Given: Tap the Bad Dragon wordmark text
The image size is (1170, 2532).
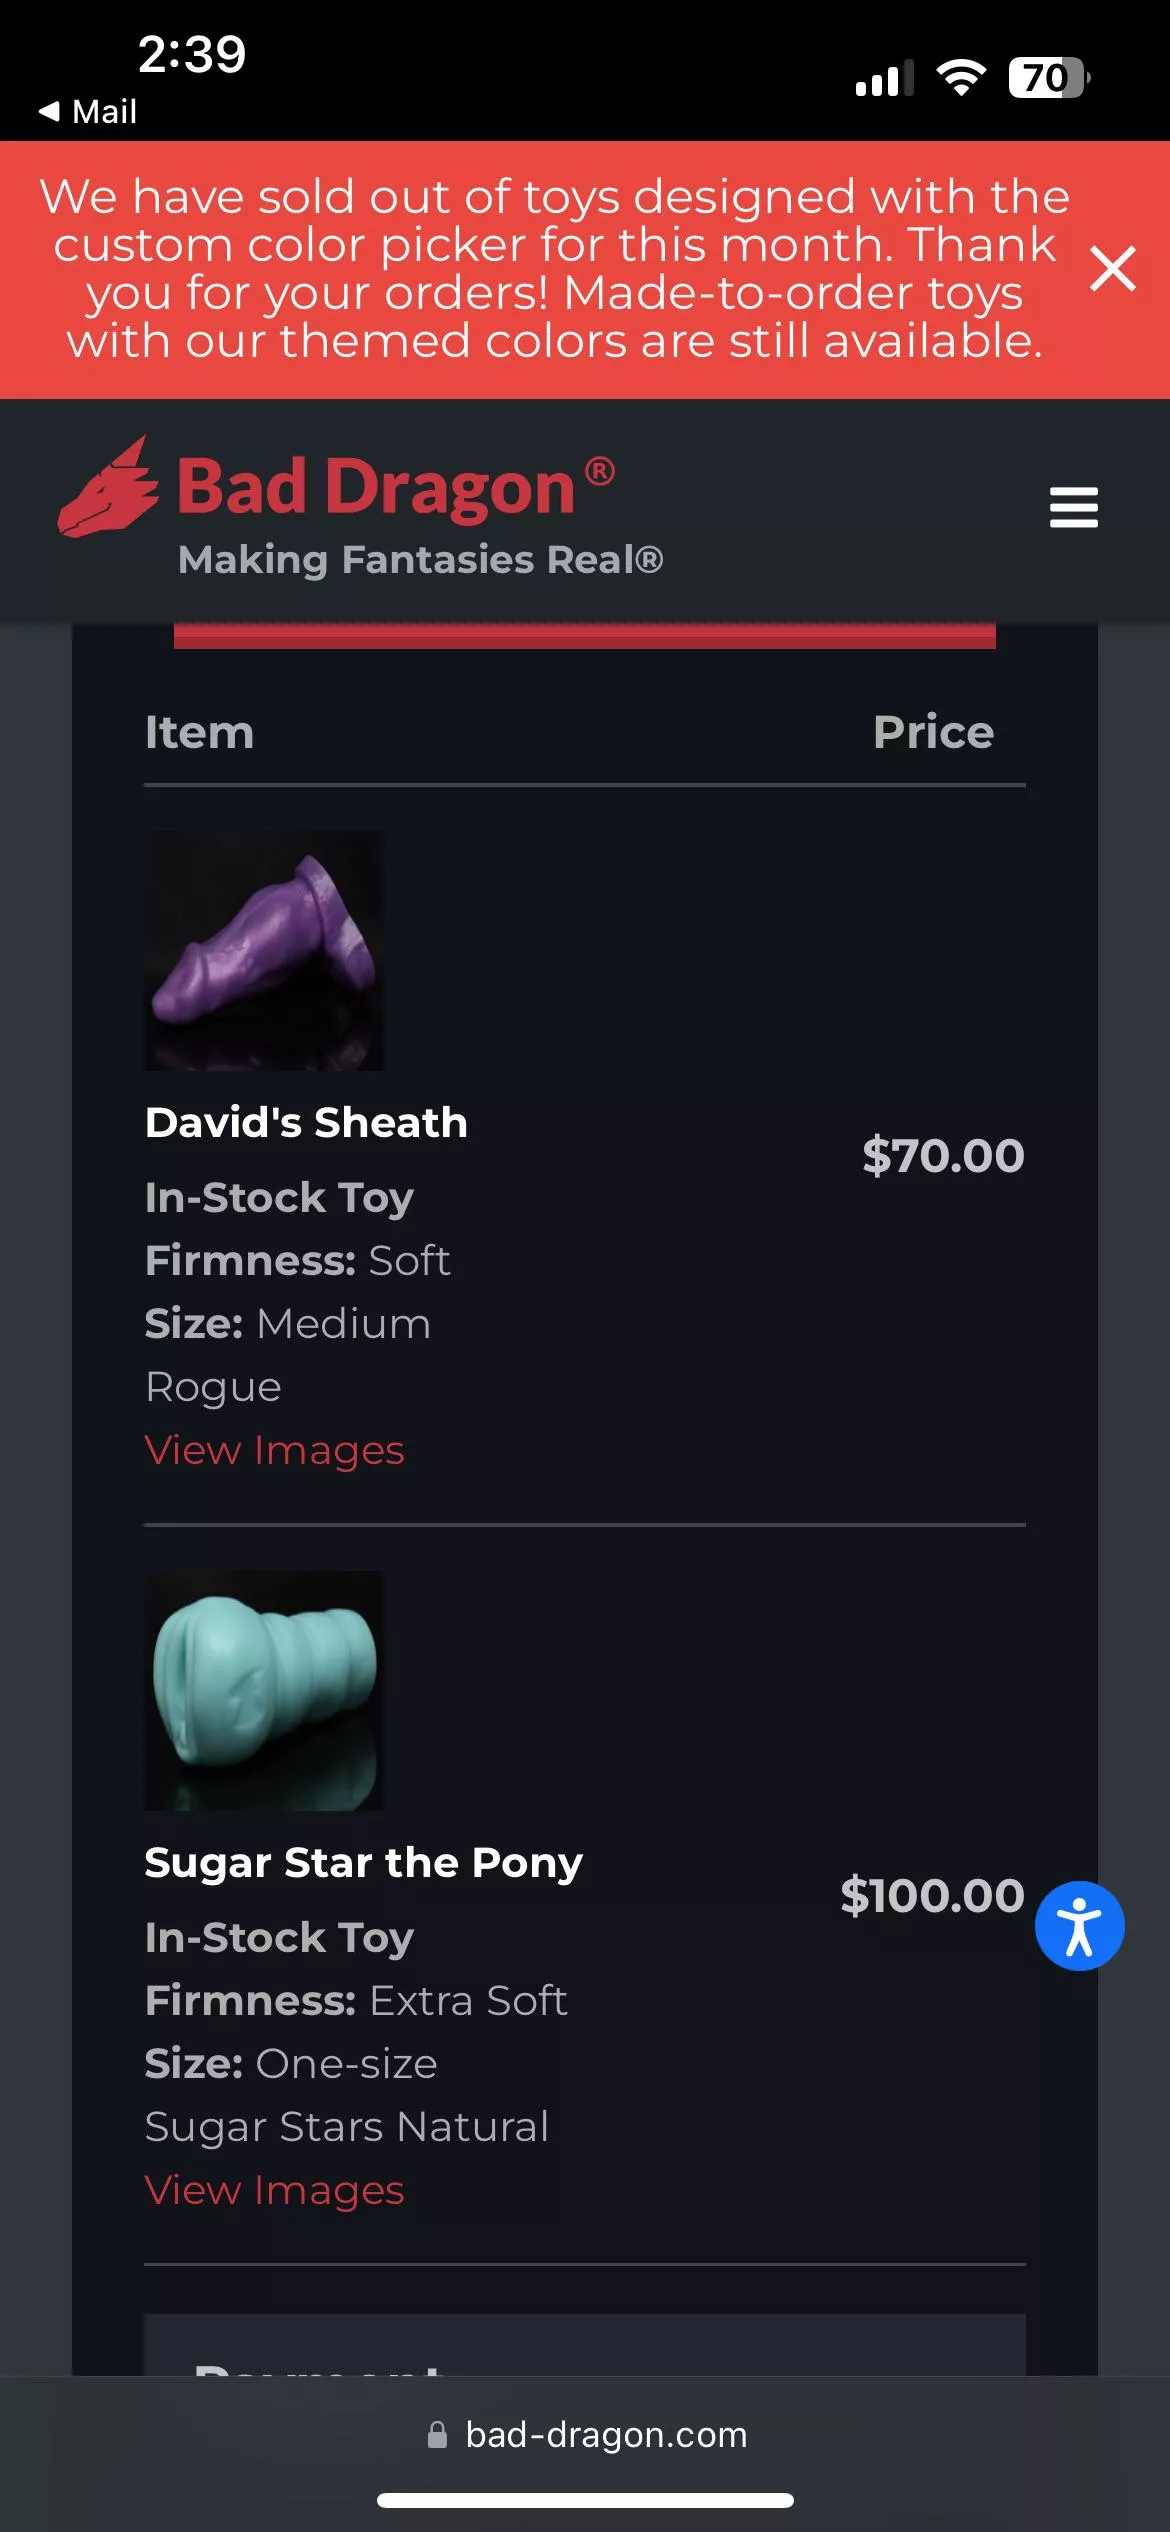Looking at the screenshot, I should [x=376, y=488].
